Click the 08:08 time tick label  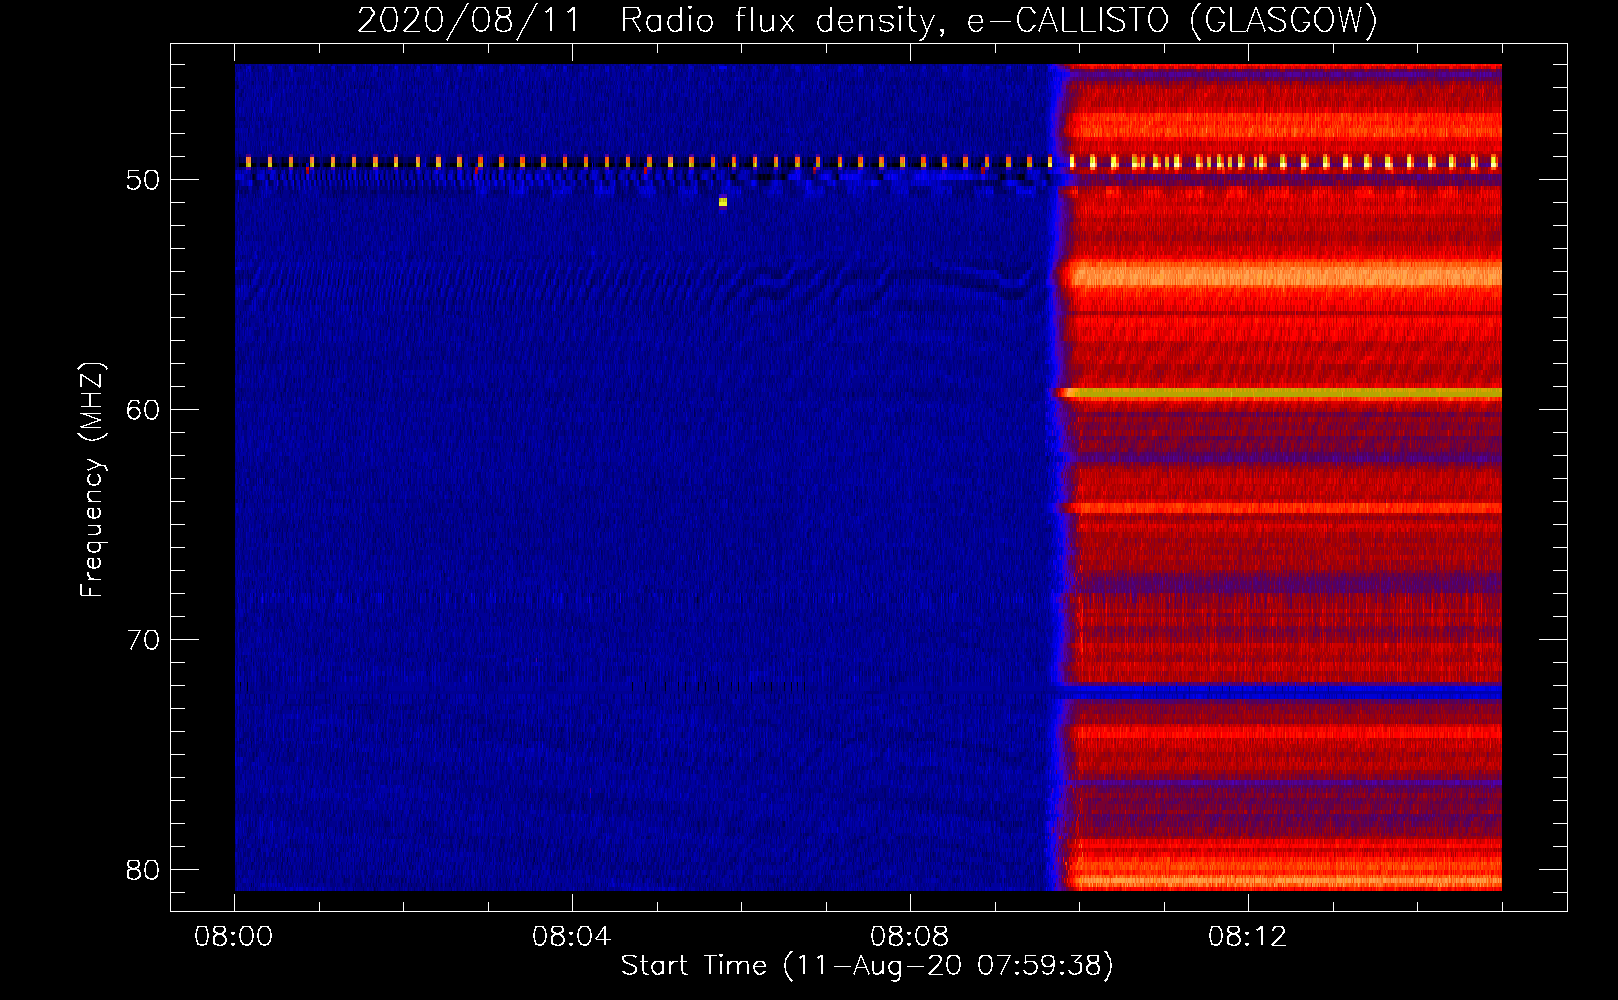909,937
